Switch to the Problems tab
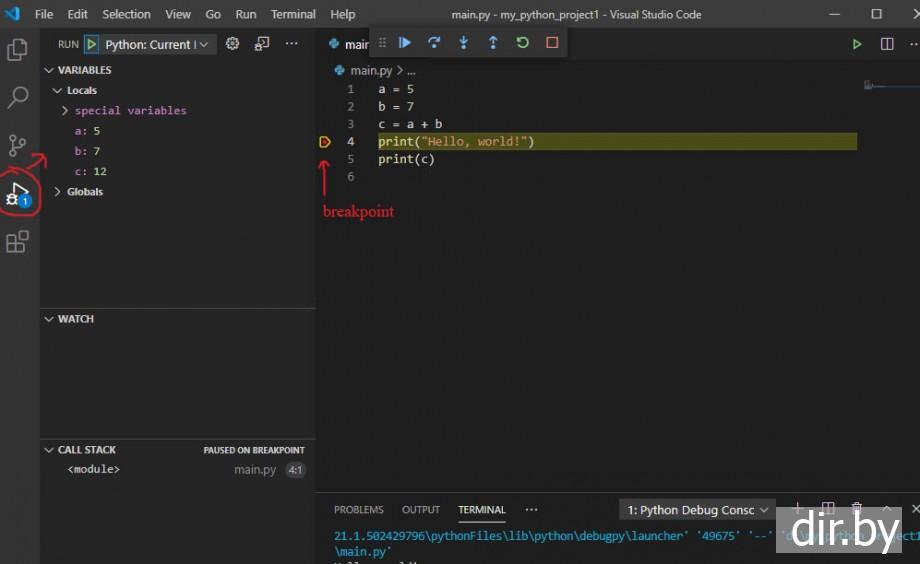Viewport: 920px width, 564px height. [358, 510]
